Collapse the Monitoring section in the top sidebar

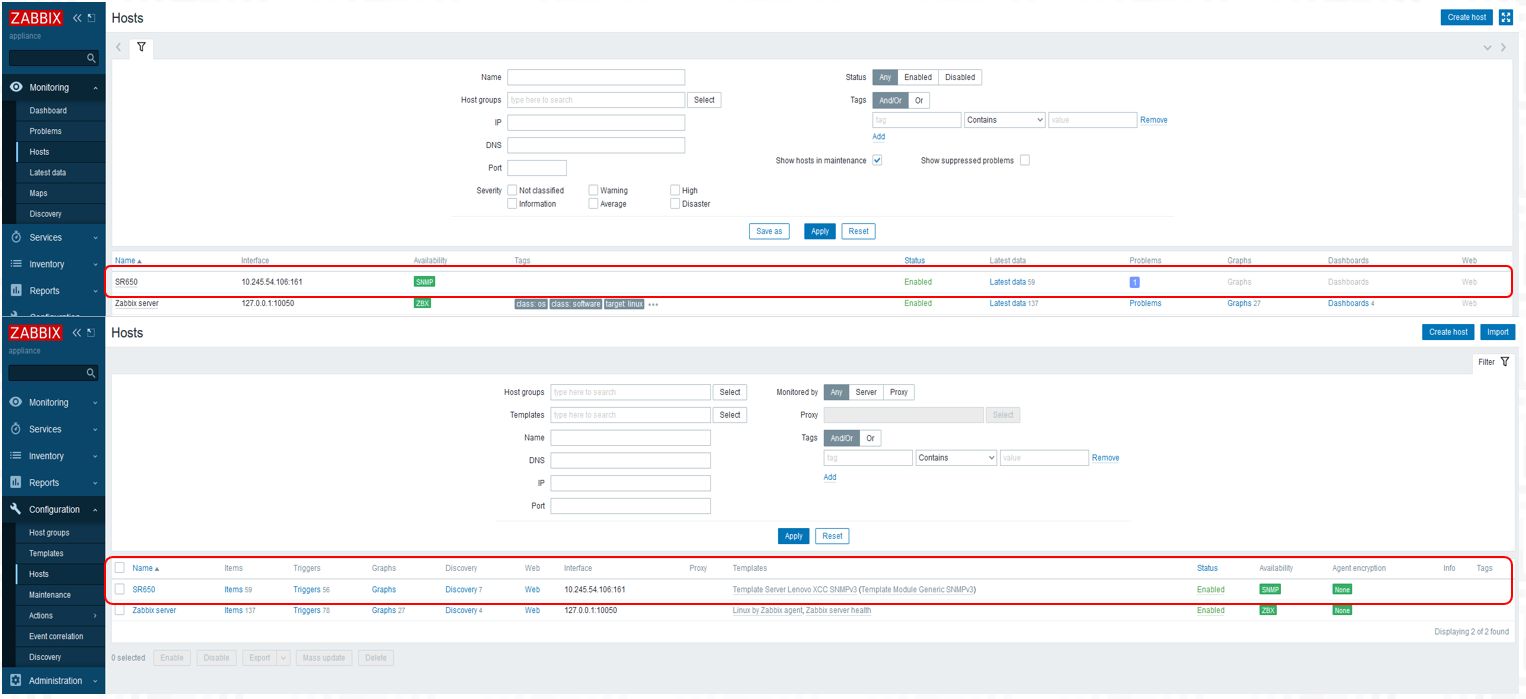point(94,88)
